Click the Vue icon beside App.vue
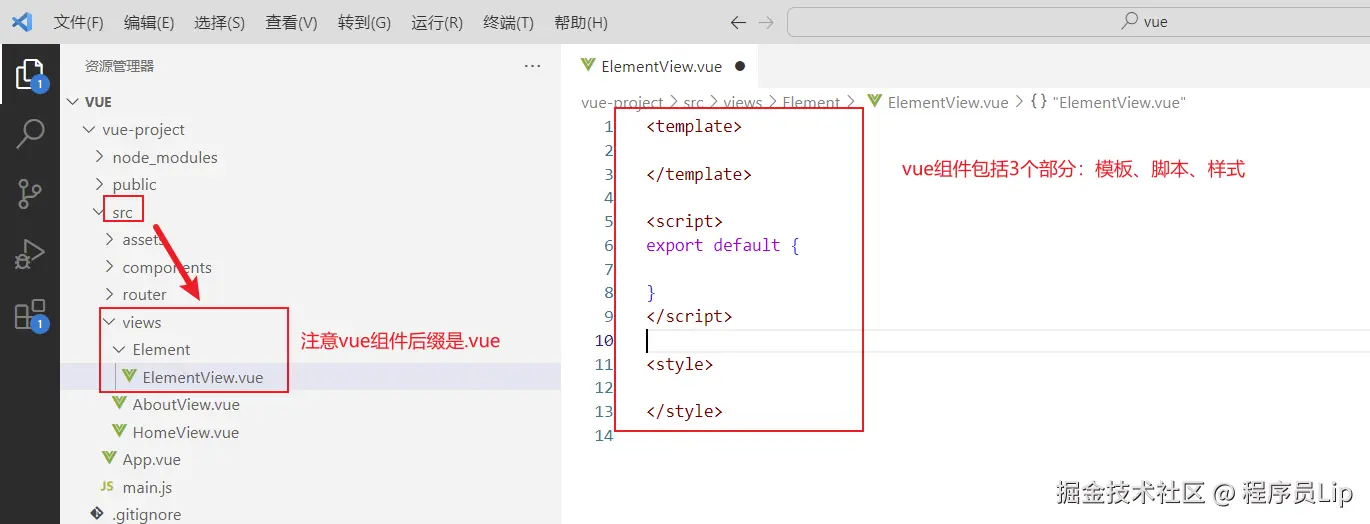Viewport: 1370px width, 524px height. click(109, 459)
